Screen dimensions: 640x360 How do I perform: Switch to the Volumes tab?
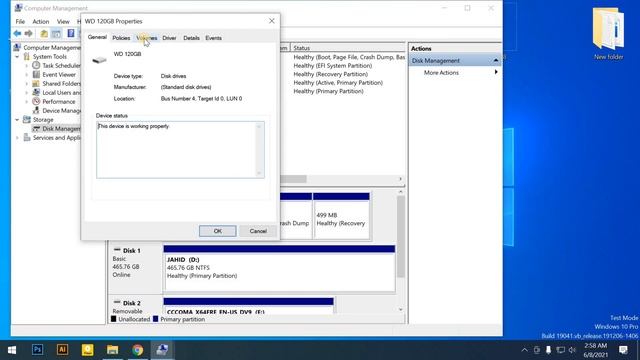pos(147,38)
